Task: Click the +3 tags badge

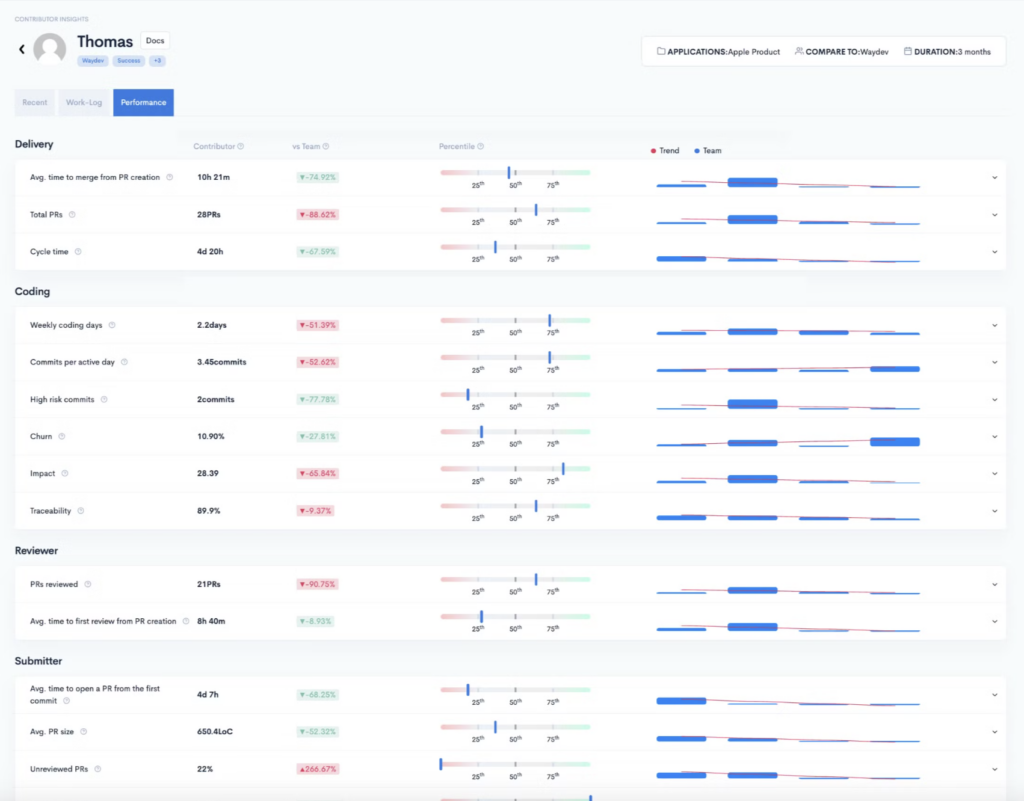Action: click(x=158, y=61)
